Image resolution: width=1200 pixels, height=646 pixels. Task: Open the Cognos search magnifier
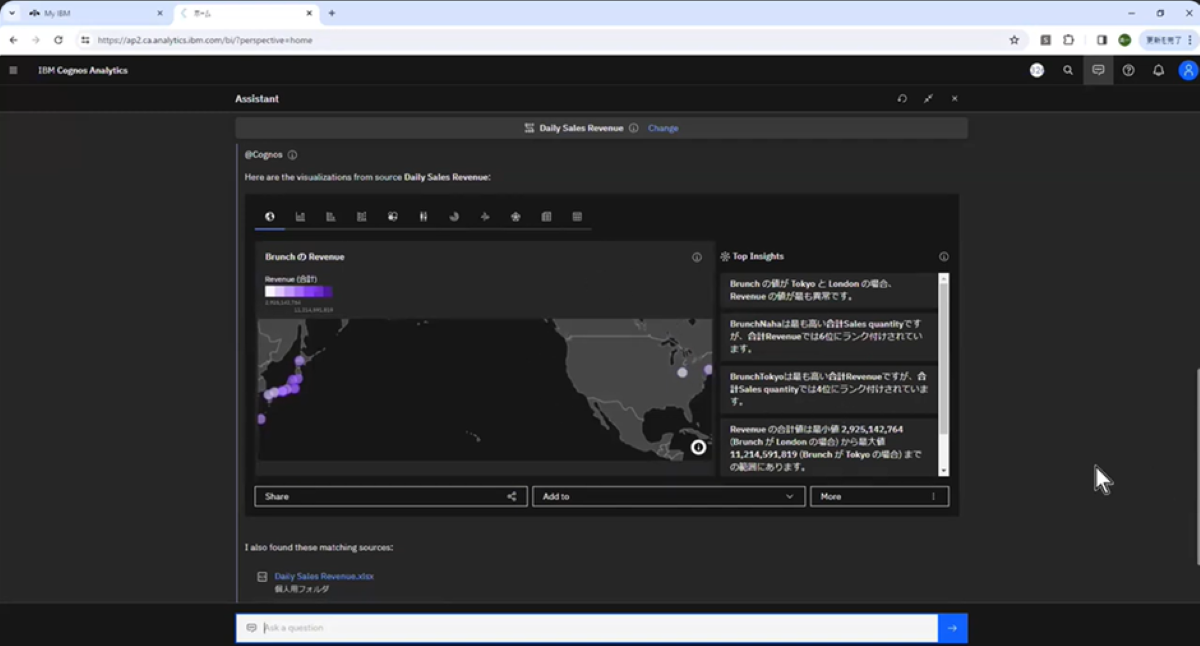coord(1068,70)
